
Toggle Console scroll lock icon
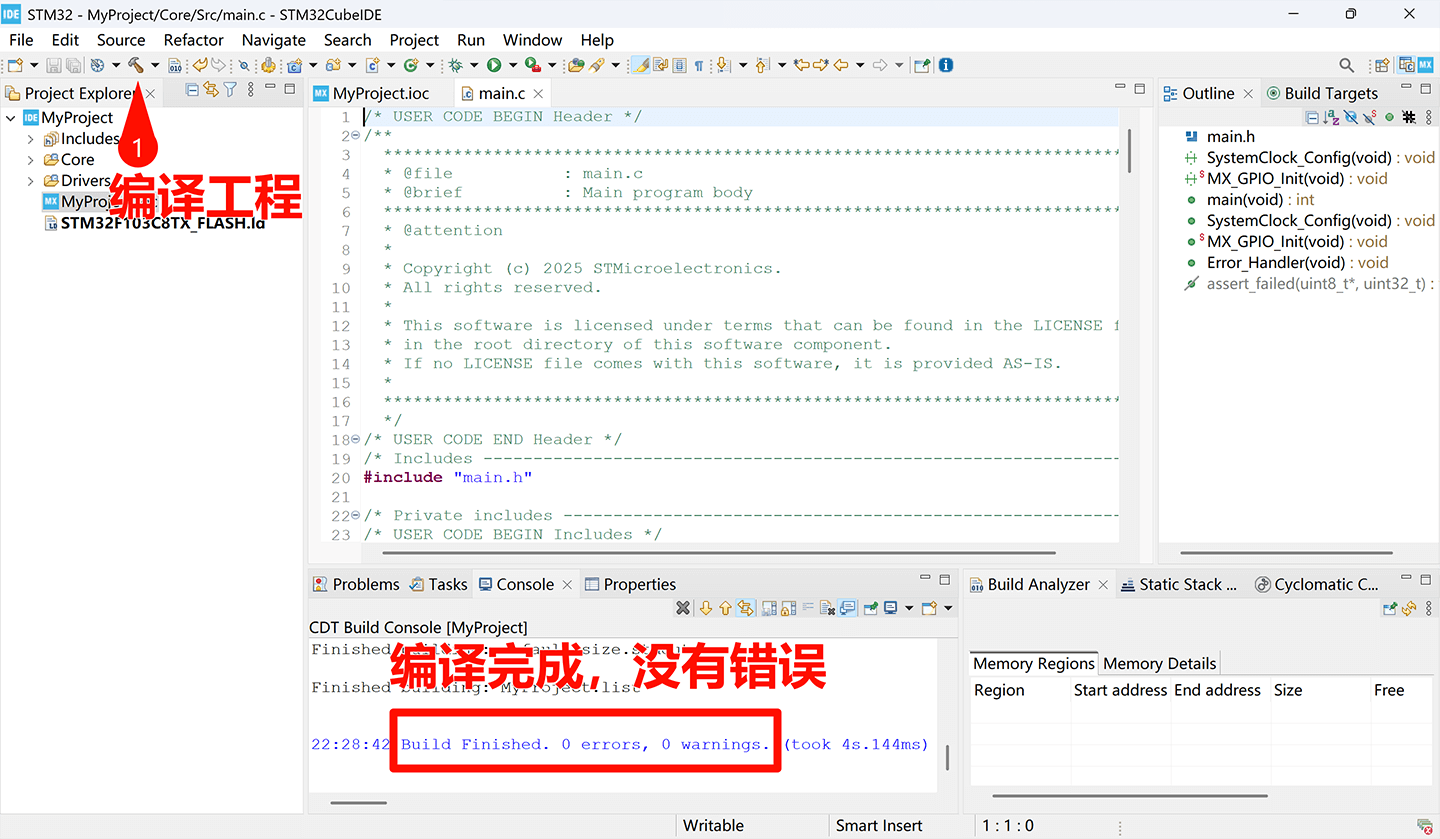788,608
